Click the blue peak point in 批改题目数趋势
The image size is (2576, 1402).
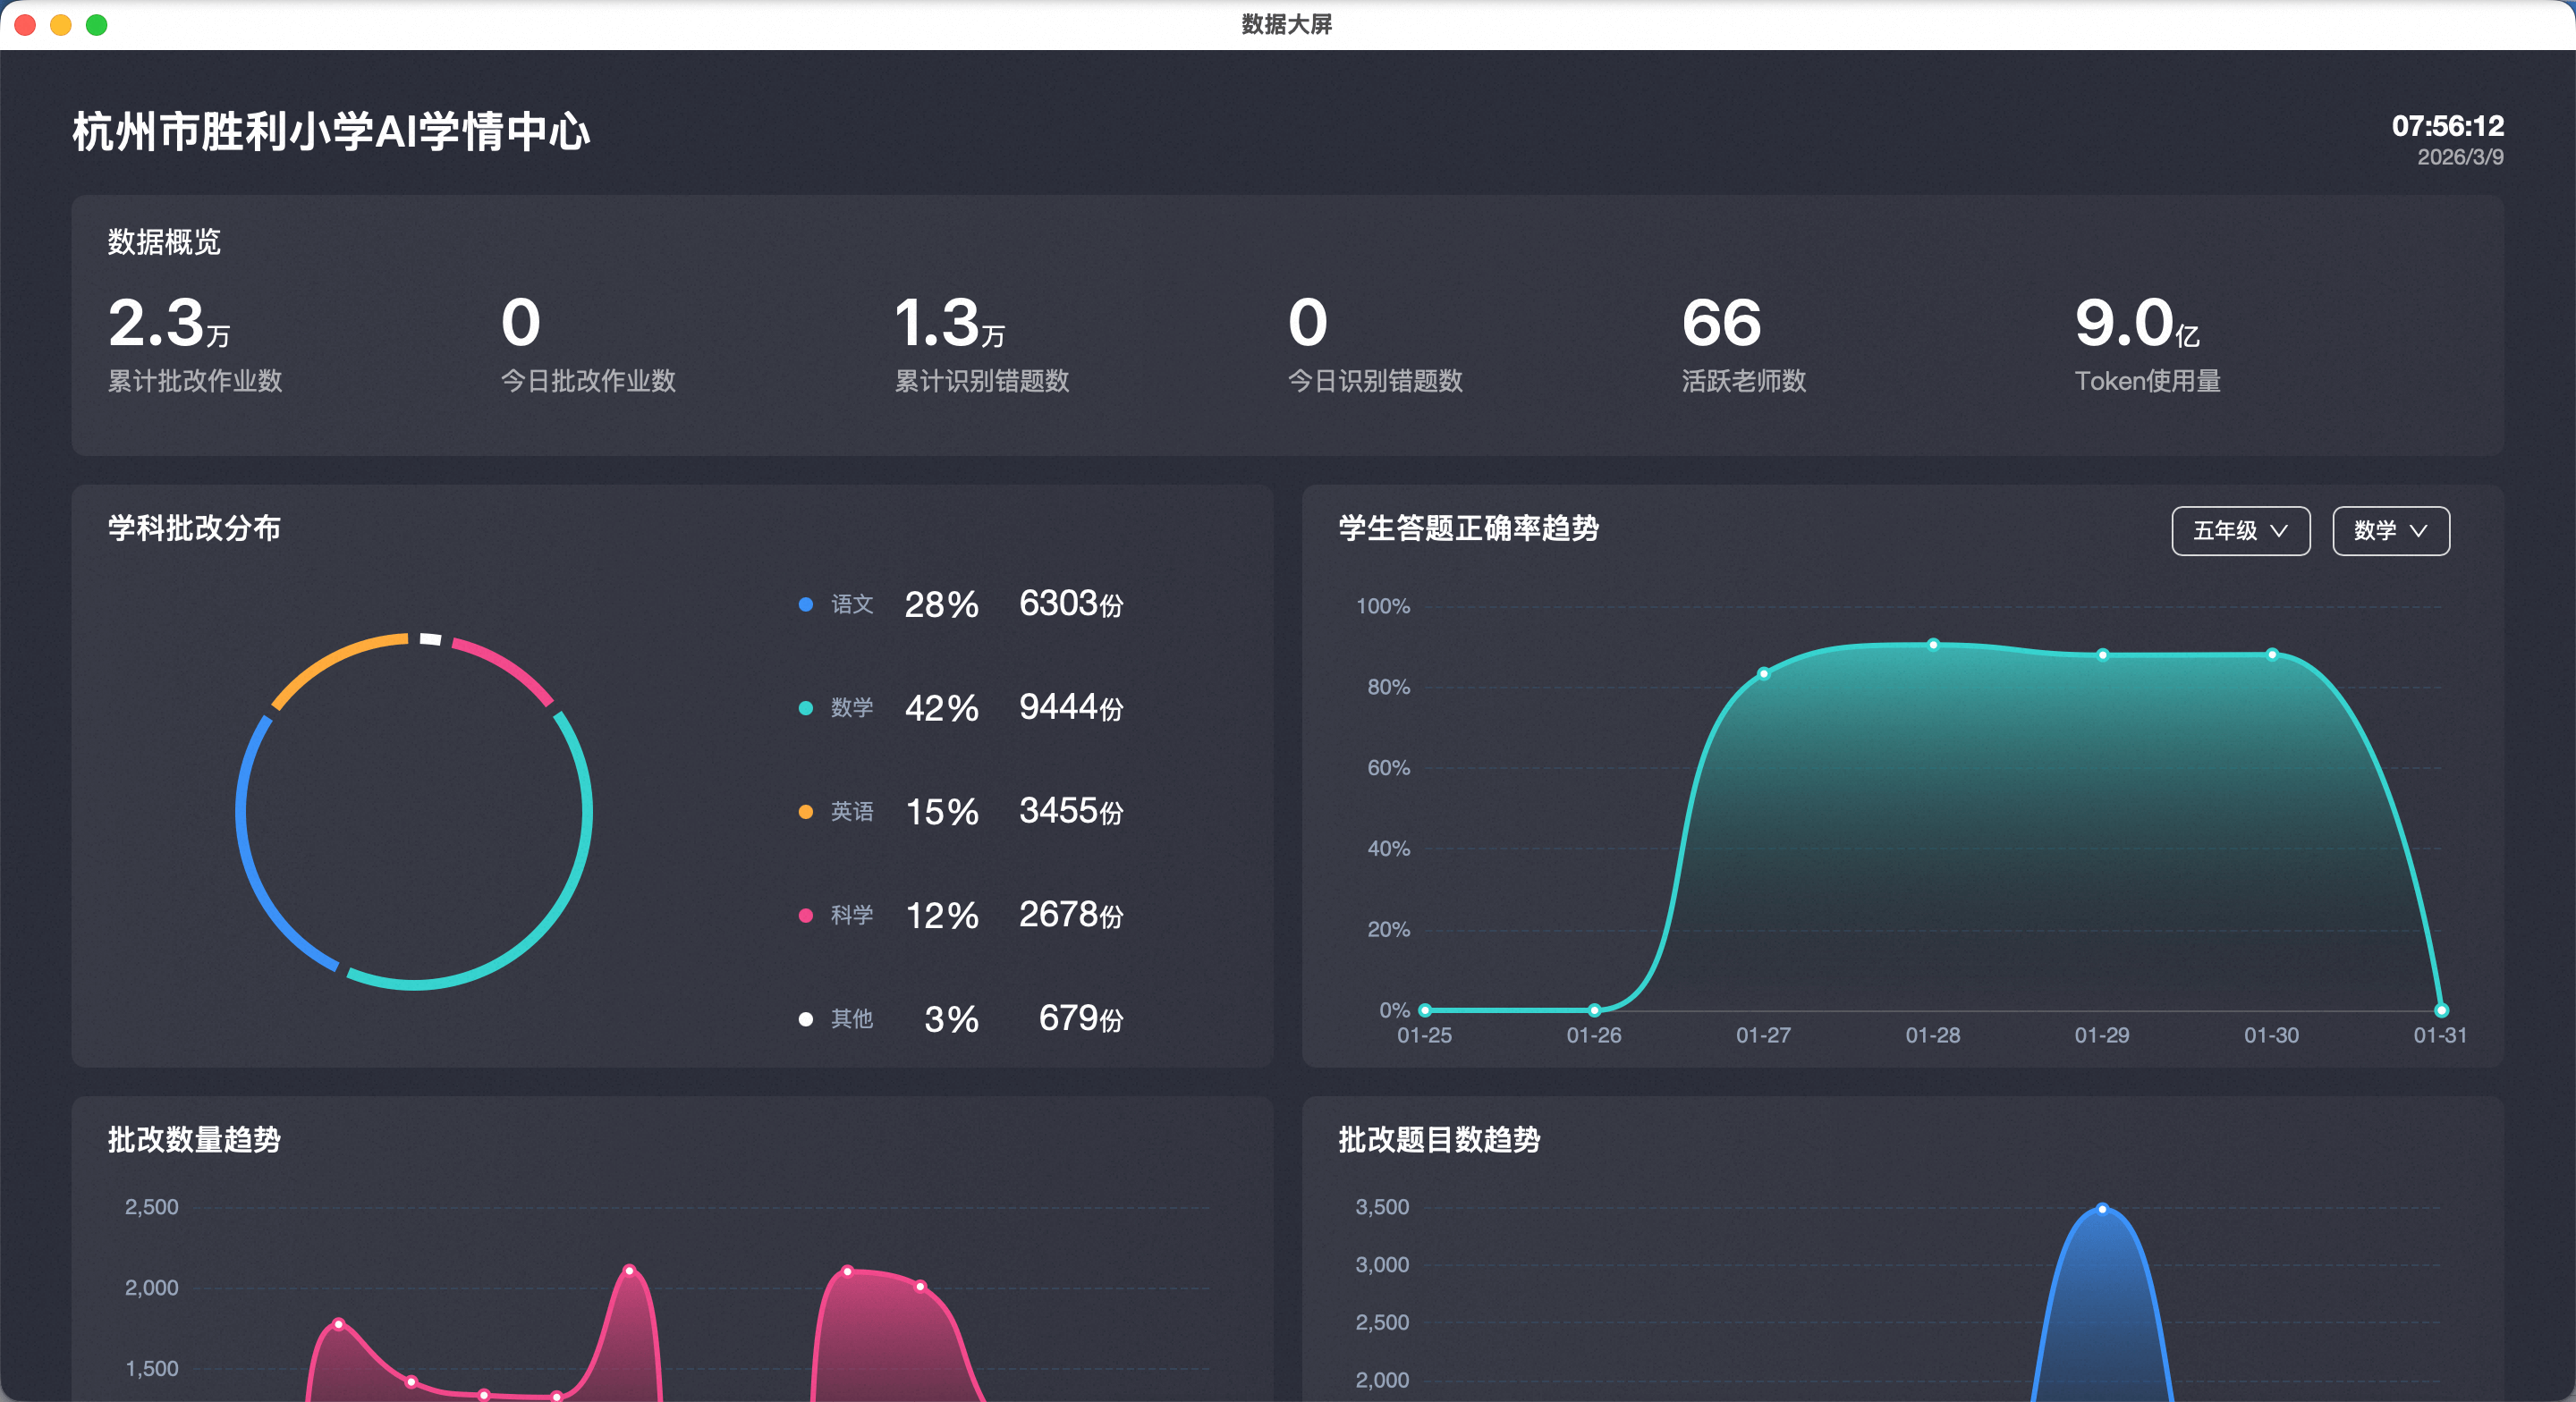2102,1209
